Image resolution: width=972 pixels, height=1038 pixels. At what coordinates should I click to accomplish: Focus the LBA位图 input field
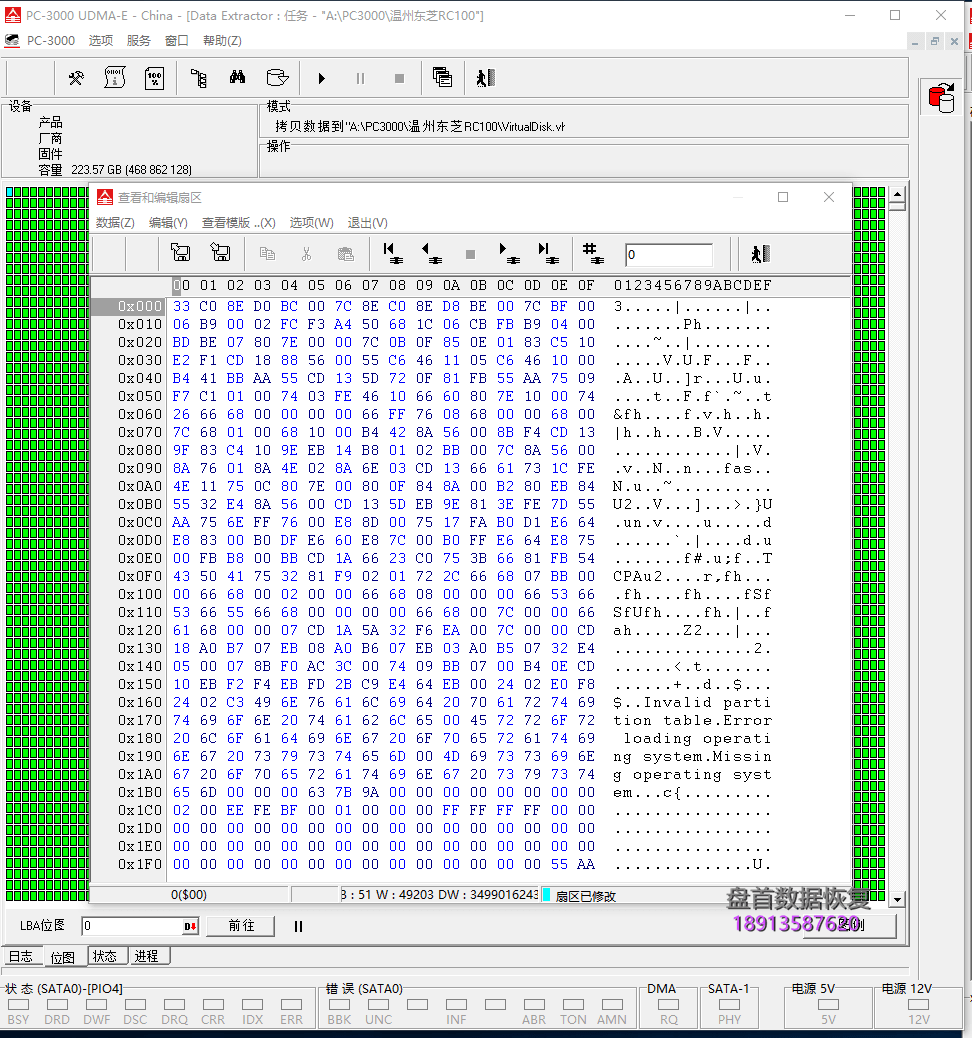point(132,925)
